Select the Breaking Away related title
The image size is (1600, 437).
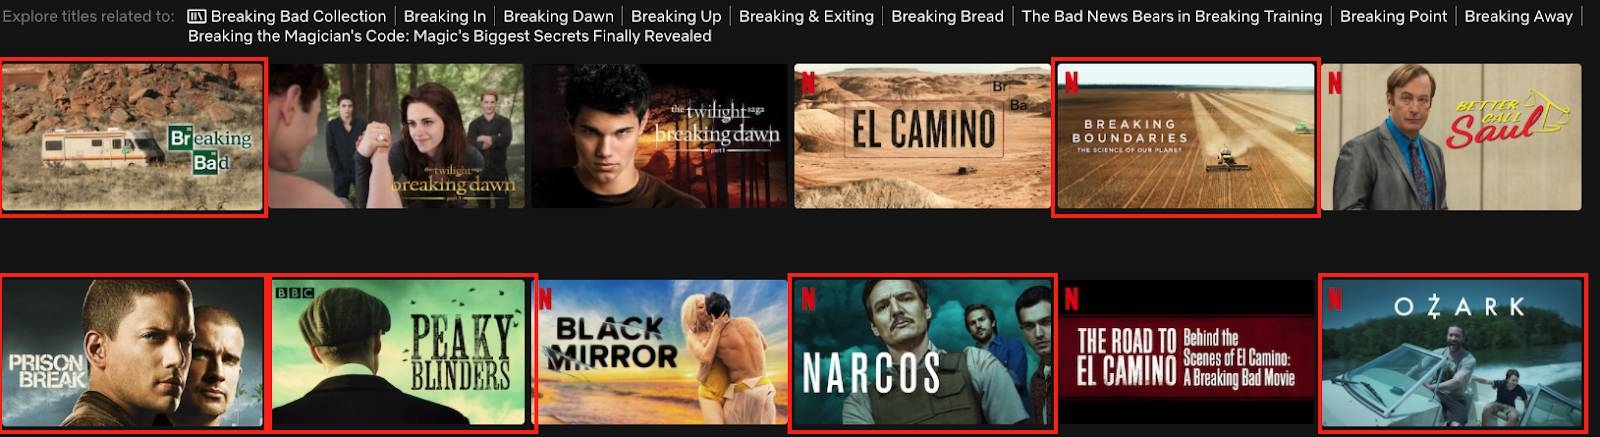[1518, 16]
